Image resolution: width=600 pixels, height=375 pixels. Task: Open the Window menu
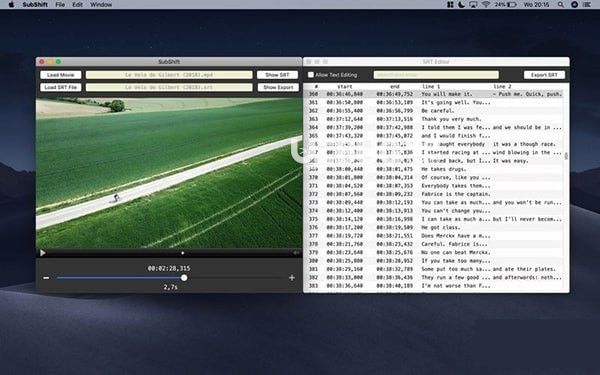coord(101,5)
